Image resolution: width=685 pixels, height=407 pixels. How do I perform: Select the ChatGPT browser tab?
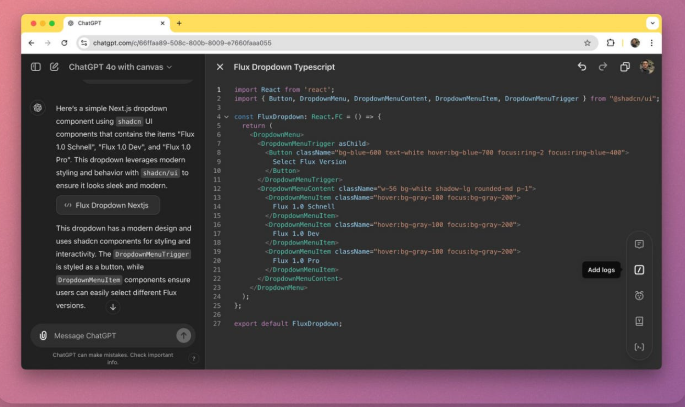click(116, 23)
